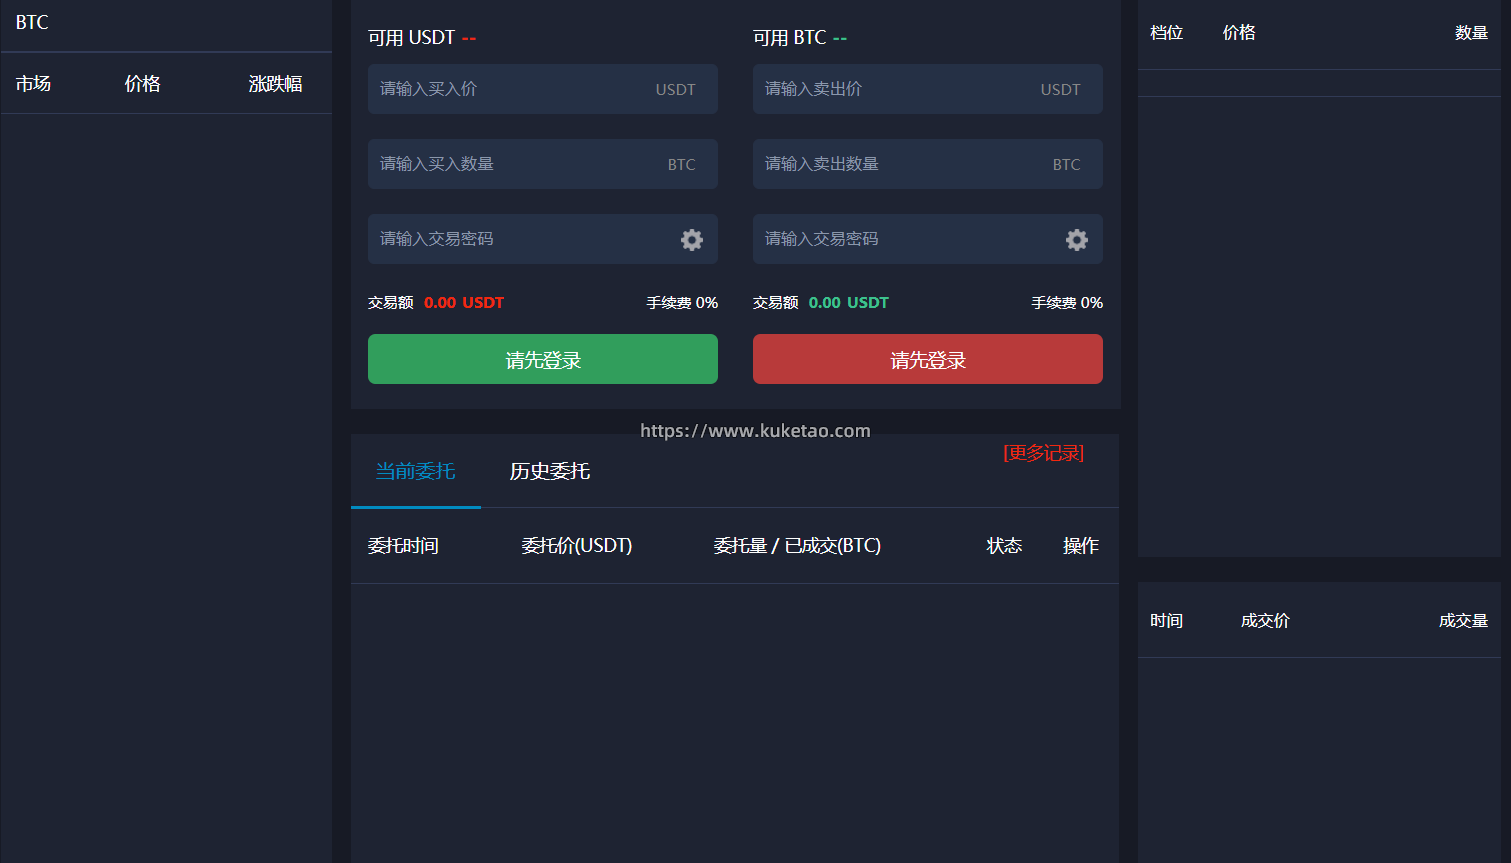Switch to the 历史委托 tab
This screenshot has width=1511, height=863.
(550, 471)
